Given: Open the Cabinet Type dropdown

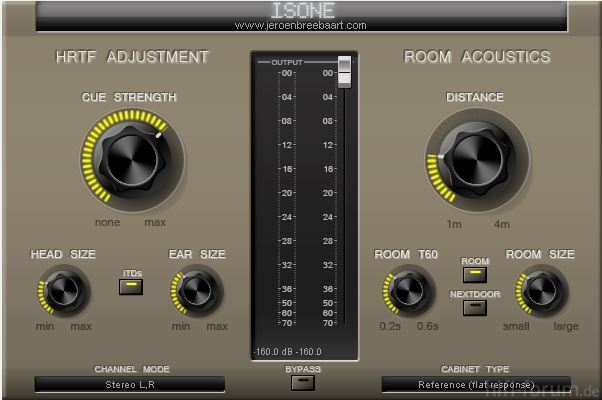Looking at the screenshot, I should 475,384.
